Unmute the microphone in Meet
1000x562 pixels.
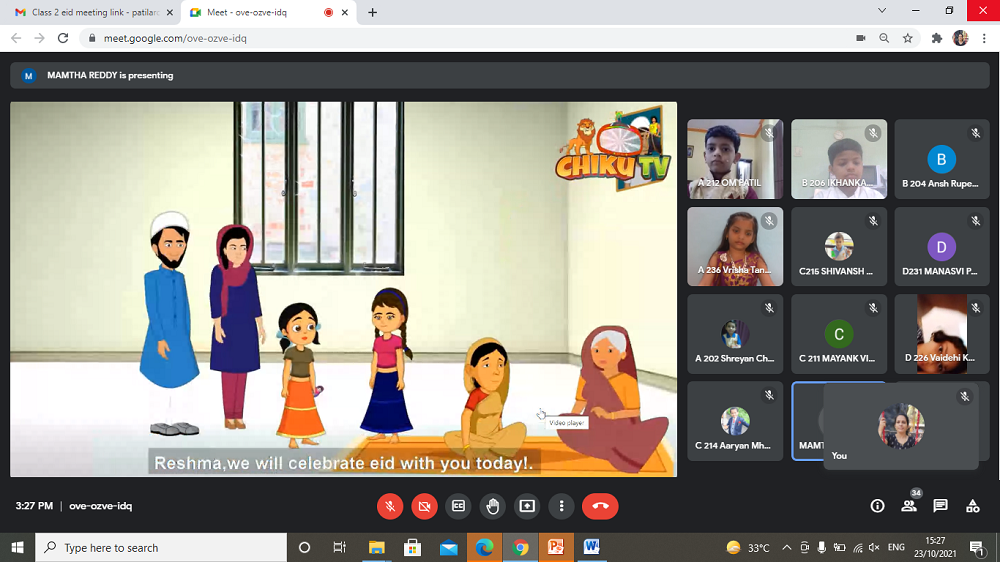[390, 506]
